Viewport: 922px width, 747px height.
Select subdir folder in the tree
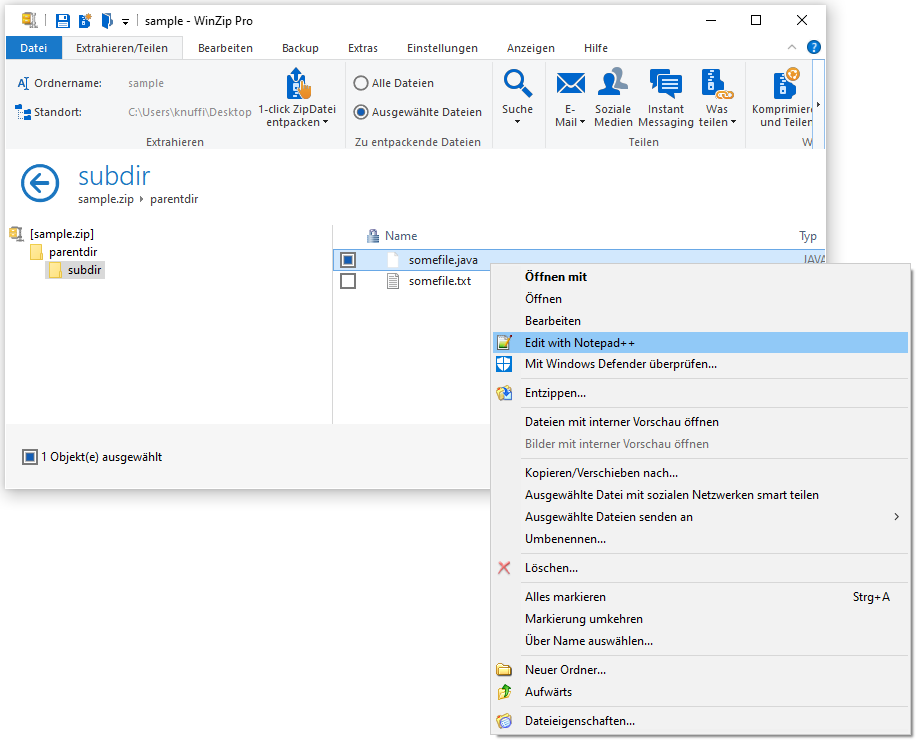(84, 270)
